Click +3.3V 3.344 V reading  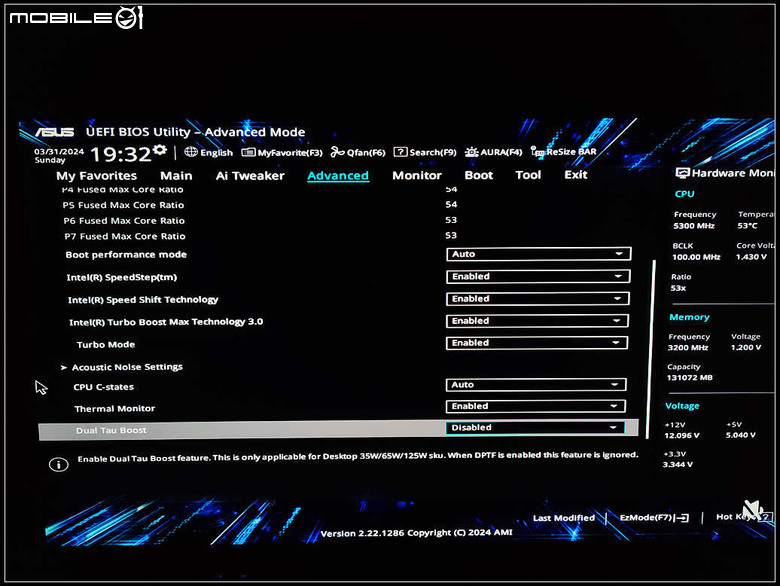point(678,465)
